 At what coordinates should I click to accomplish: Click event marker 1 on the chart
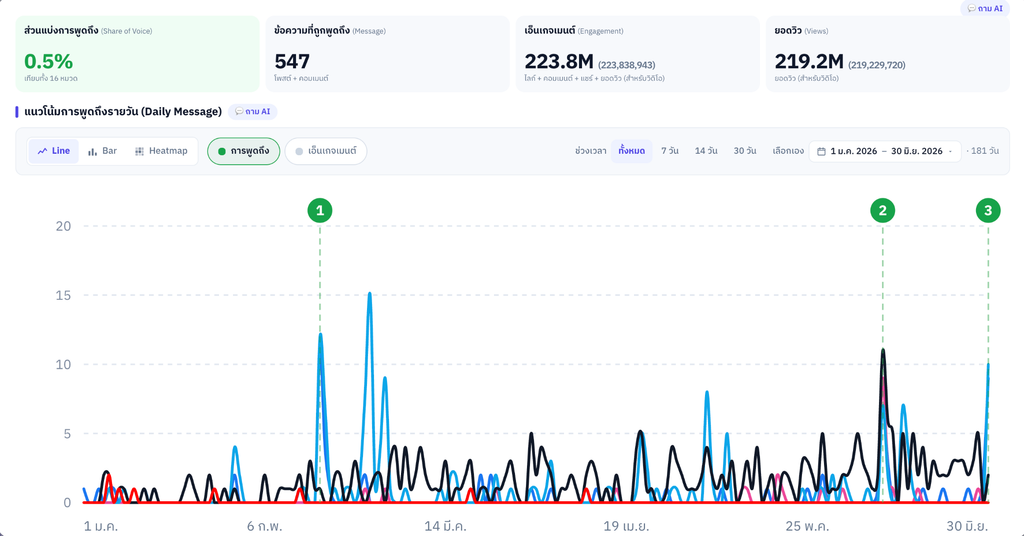[320, 210]
